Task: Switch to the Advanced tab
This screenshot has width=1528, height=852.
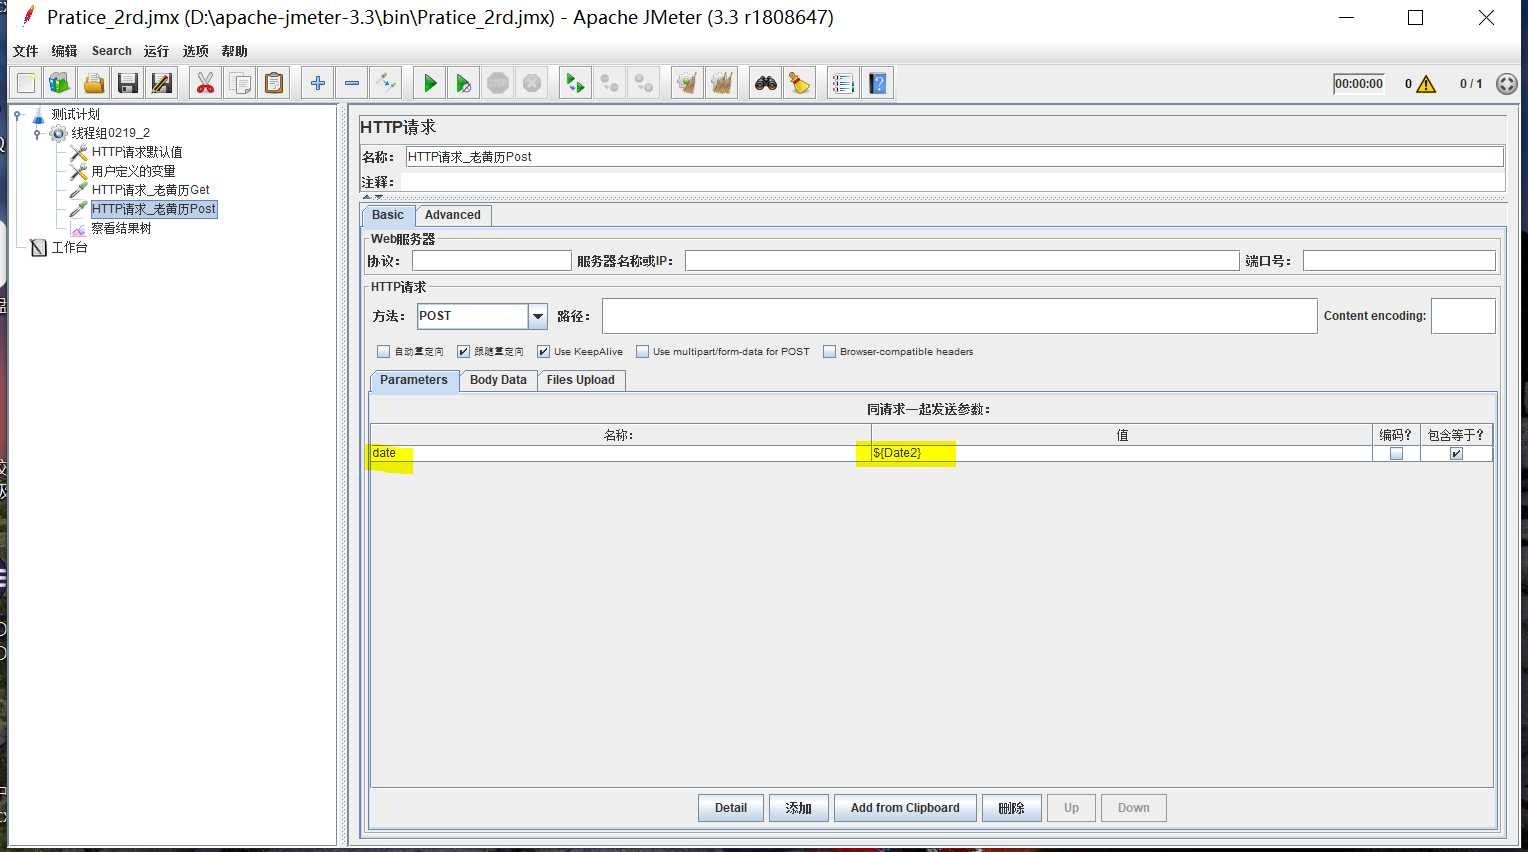Action: click(x=453, y=215)
